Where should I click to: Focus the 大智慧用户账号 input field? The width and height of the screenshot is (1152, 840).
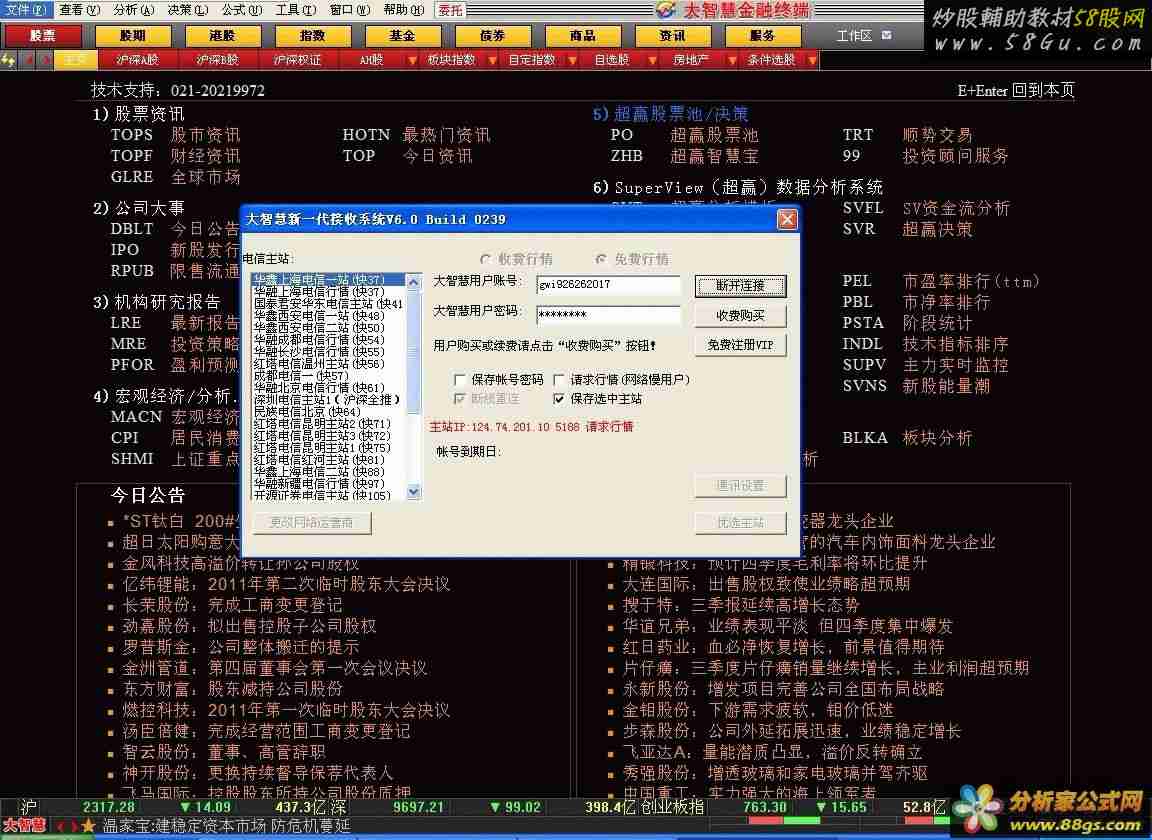pos(608,284)
